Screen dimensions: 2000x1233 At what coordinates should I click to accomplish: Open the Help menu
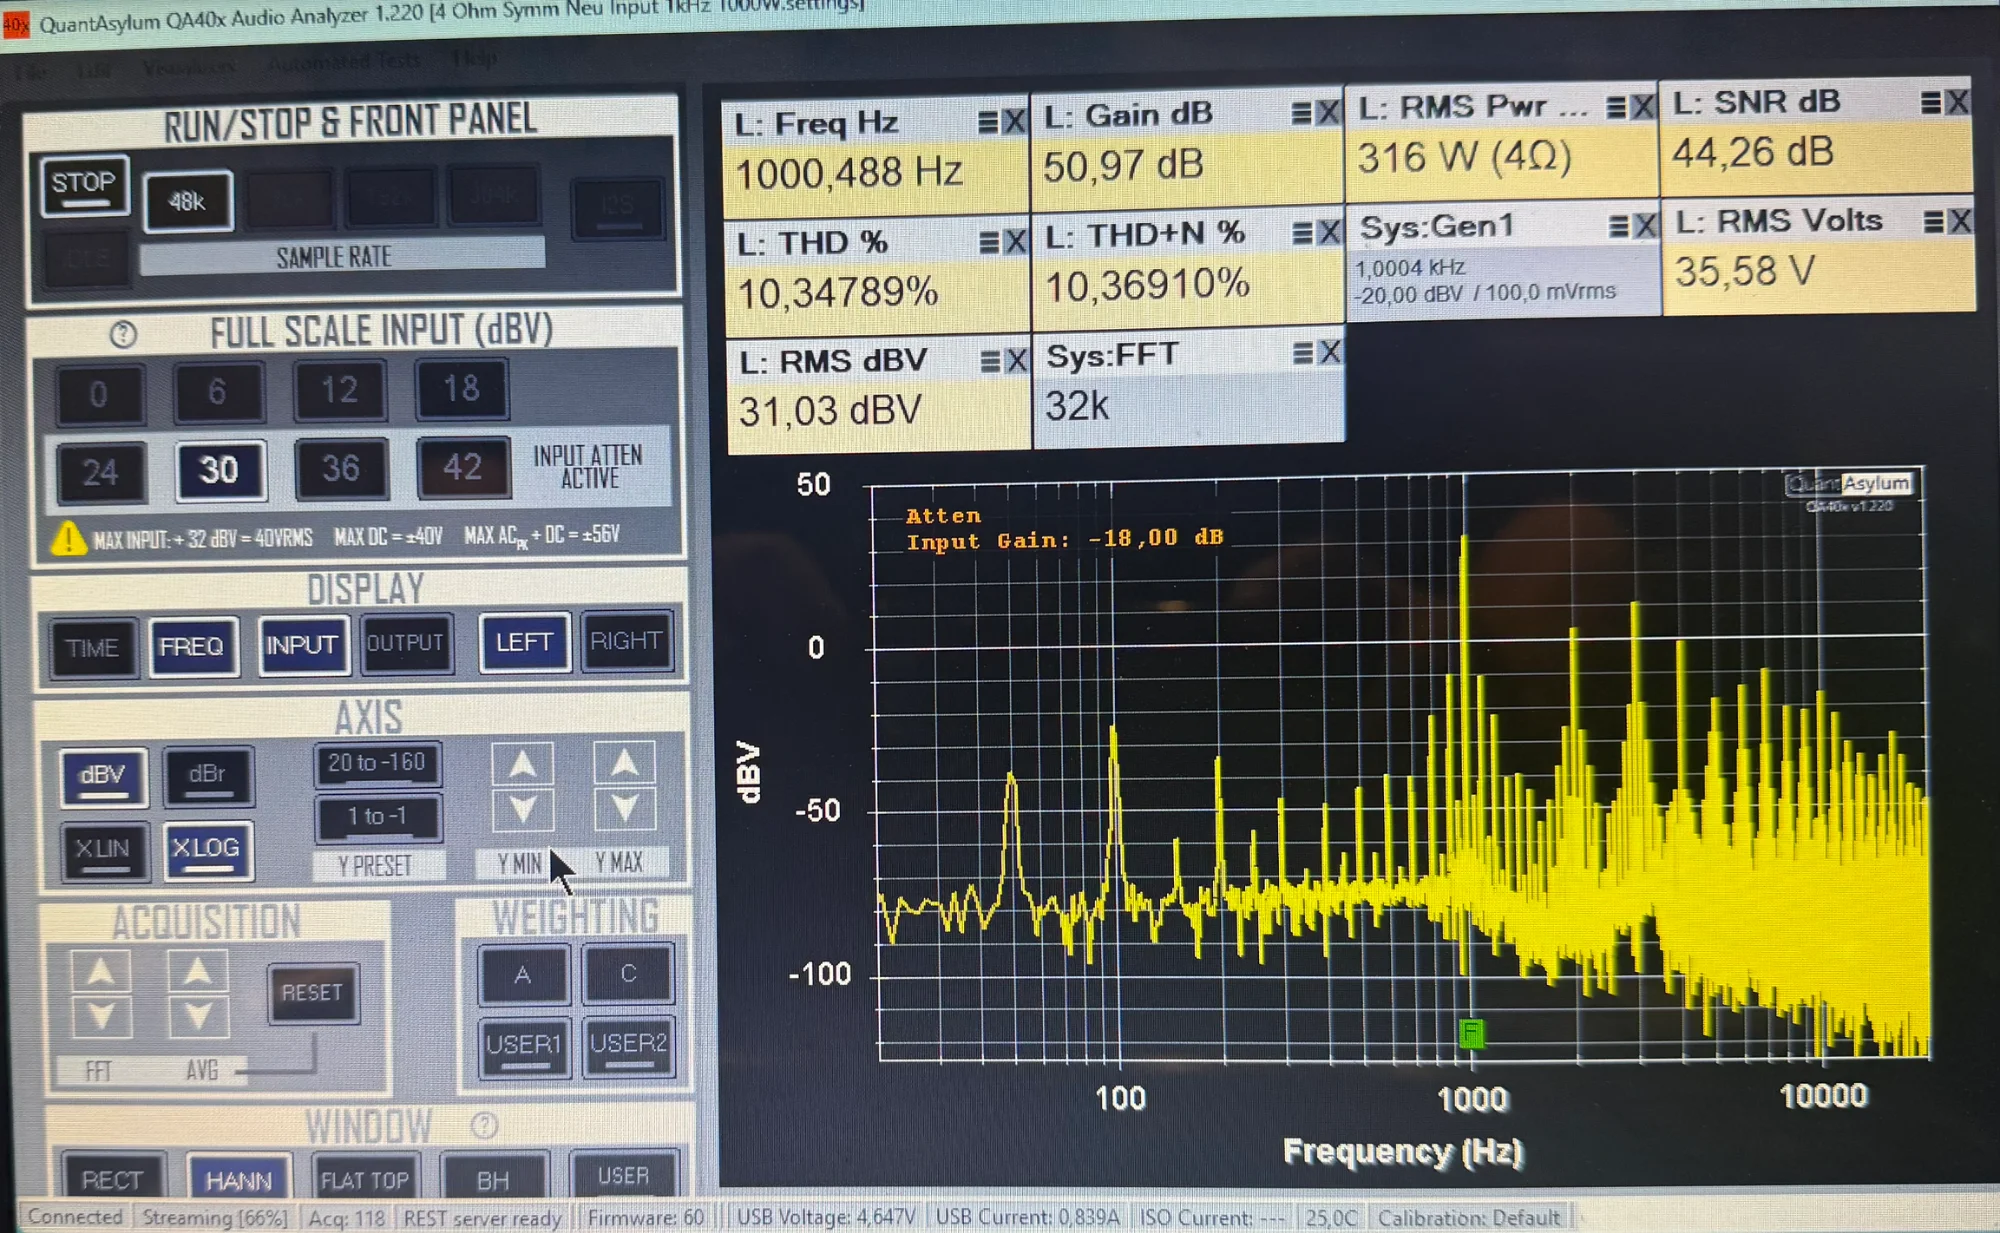pyautogui.click(x=474, y=59)
